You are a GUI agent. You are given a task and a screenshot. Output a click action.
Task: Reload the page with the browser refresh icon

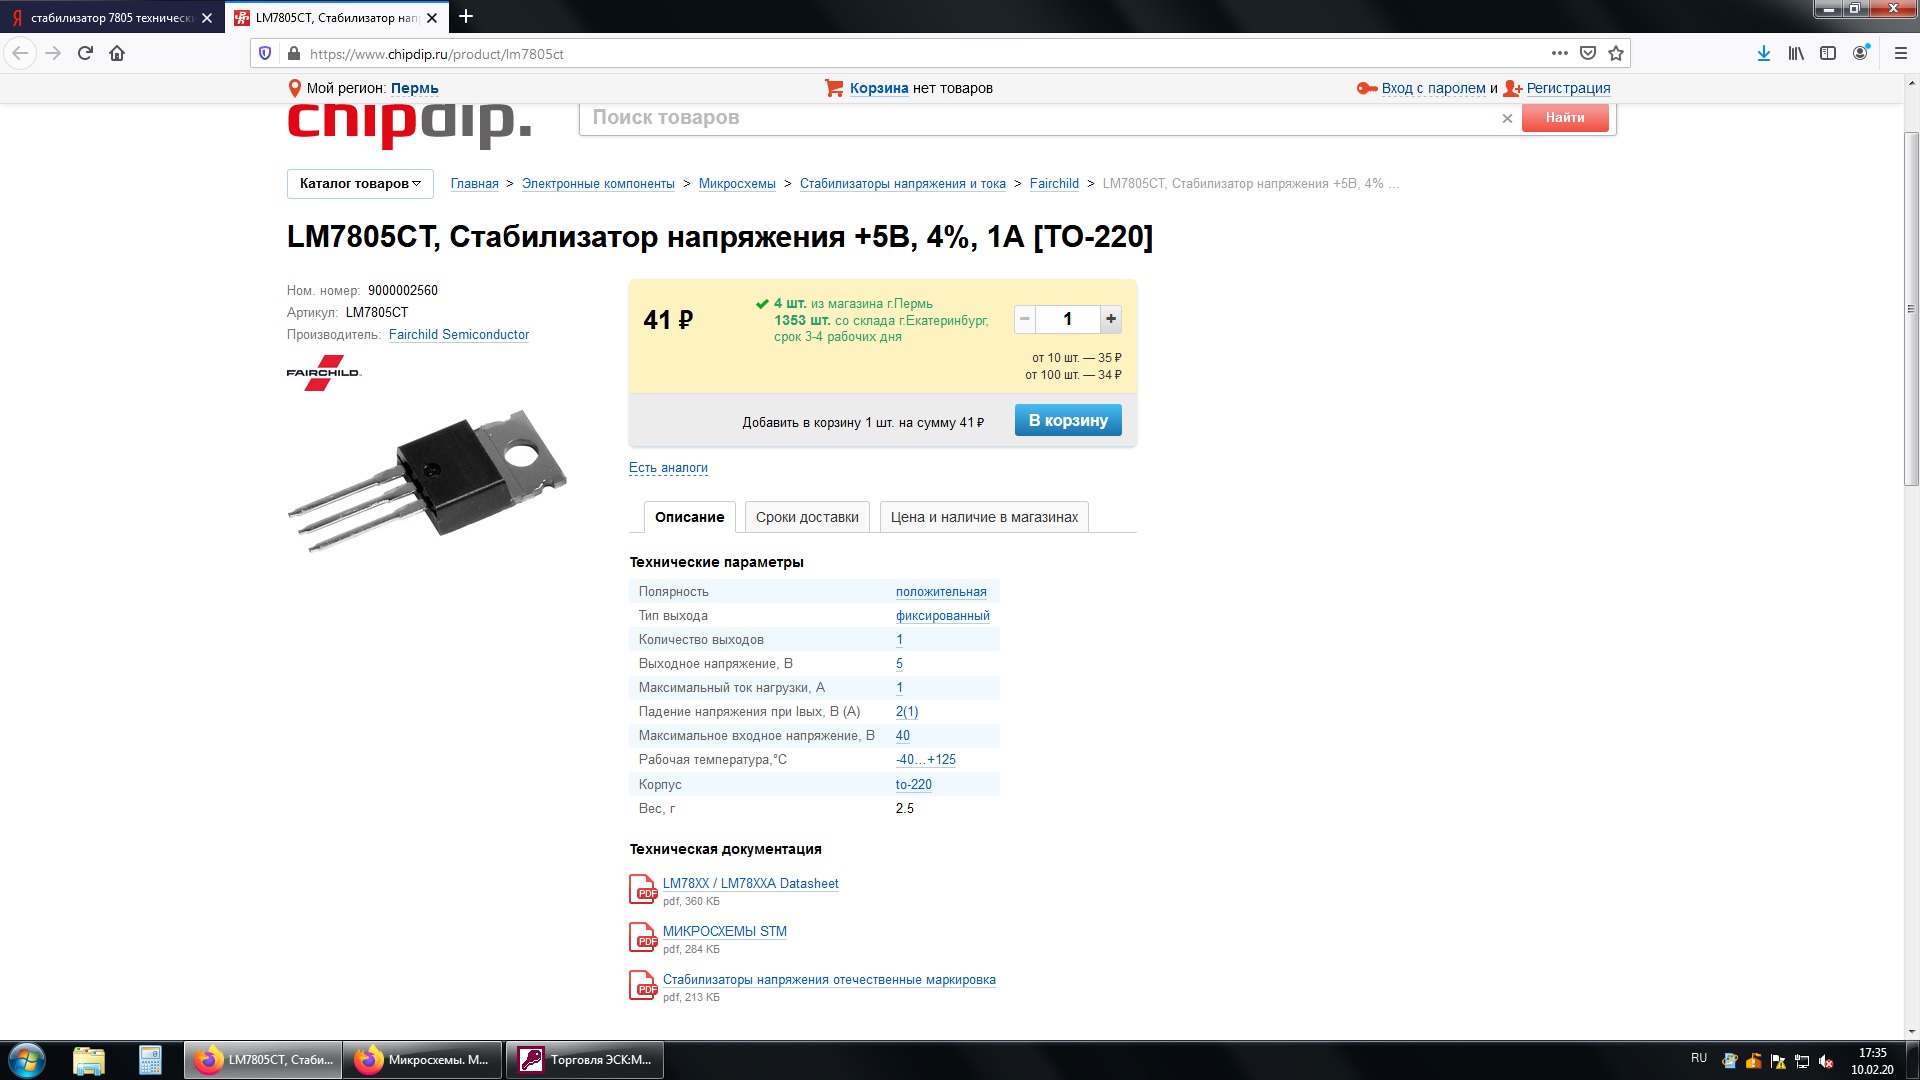coord(85,53)
